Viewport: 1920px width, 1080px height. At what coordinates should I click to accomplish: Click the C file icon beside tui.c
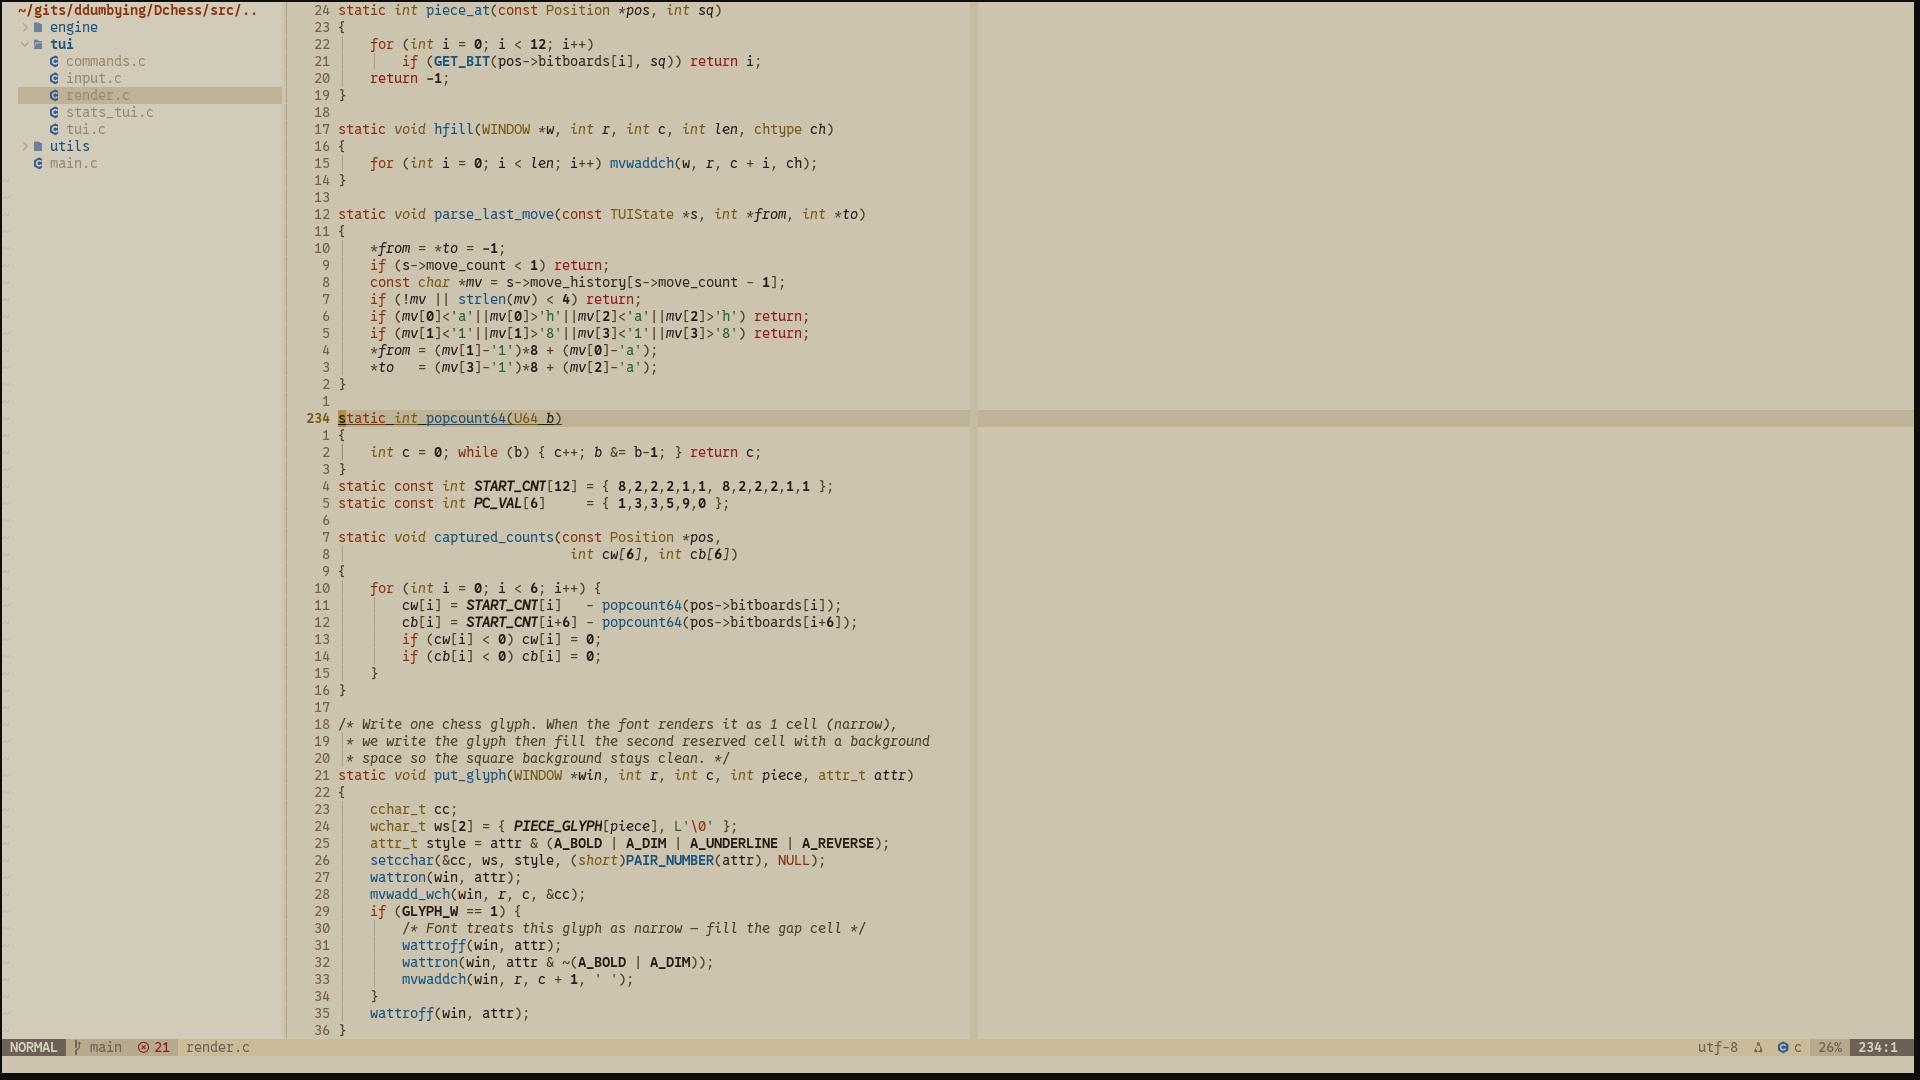[x=54, y=129]
